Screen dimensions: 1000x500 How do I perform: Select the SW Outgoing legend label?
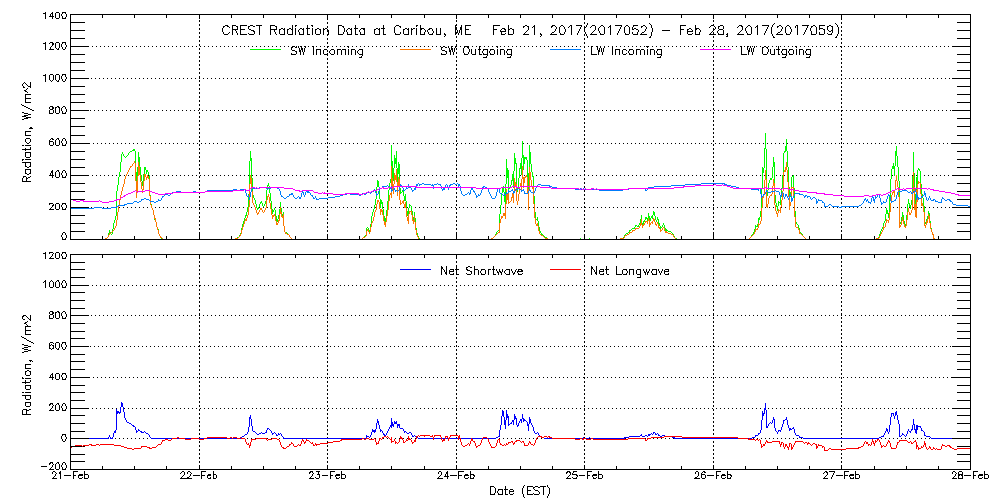click(476, 51)
